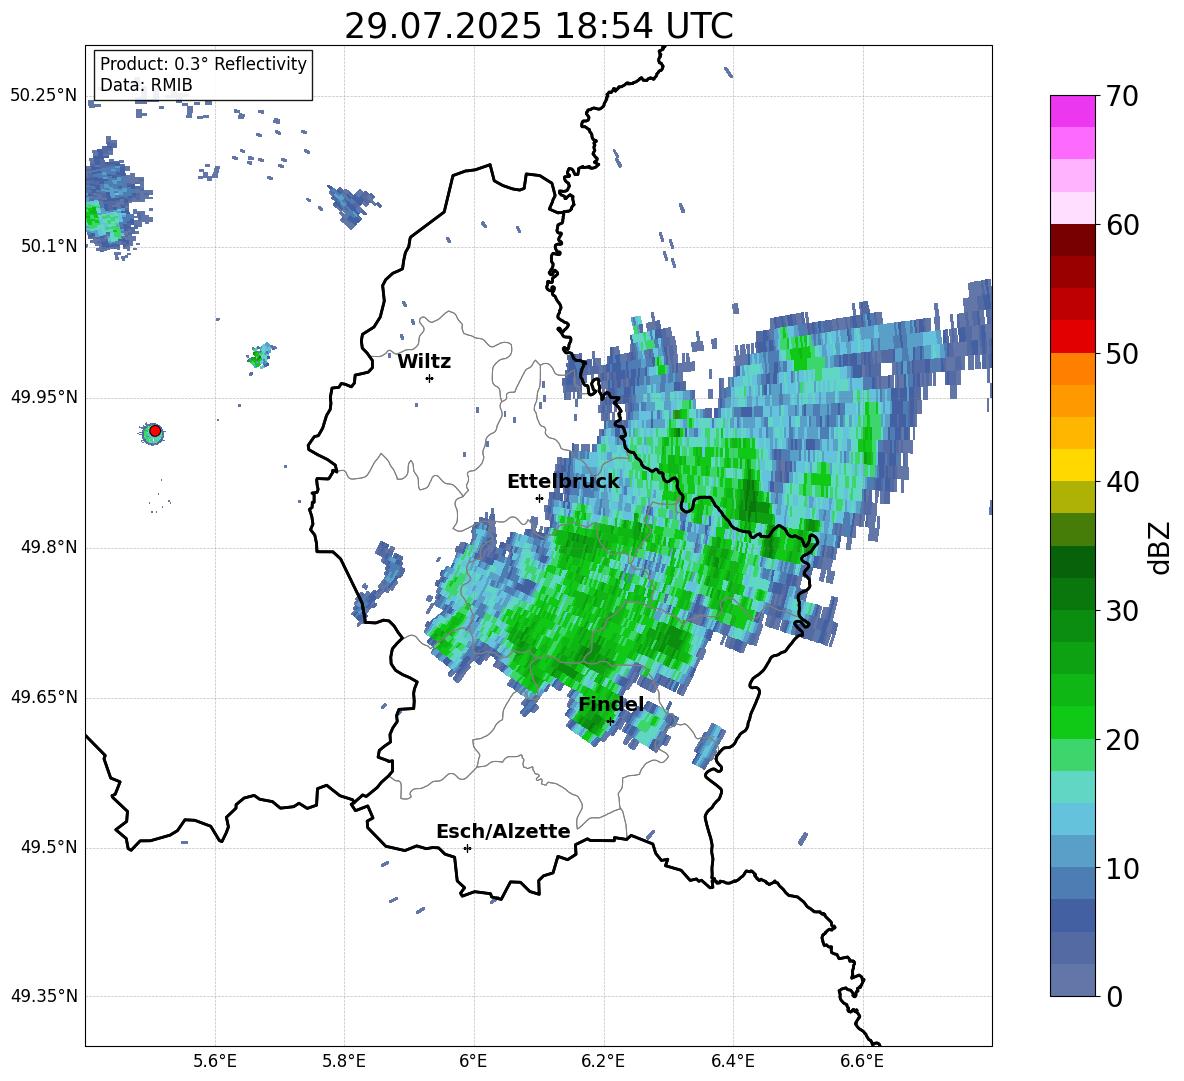Click the Data: RMIB line

click(146, 85)
